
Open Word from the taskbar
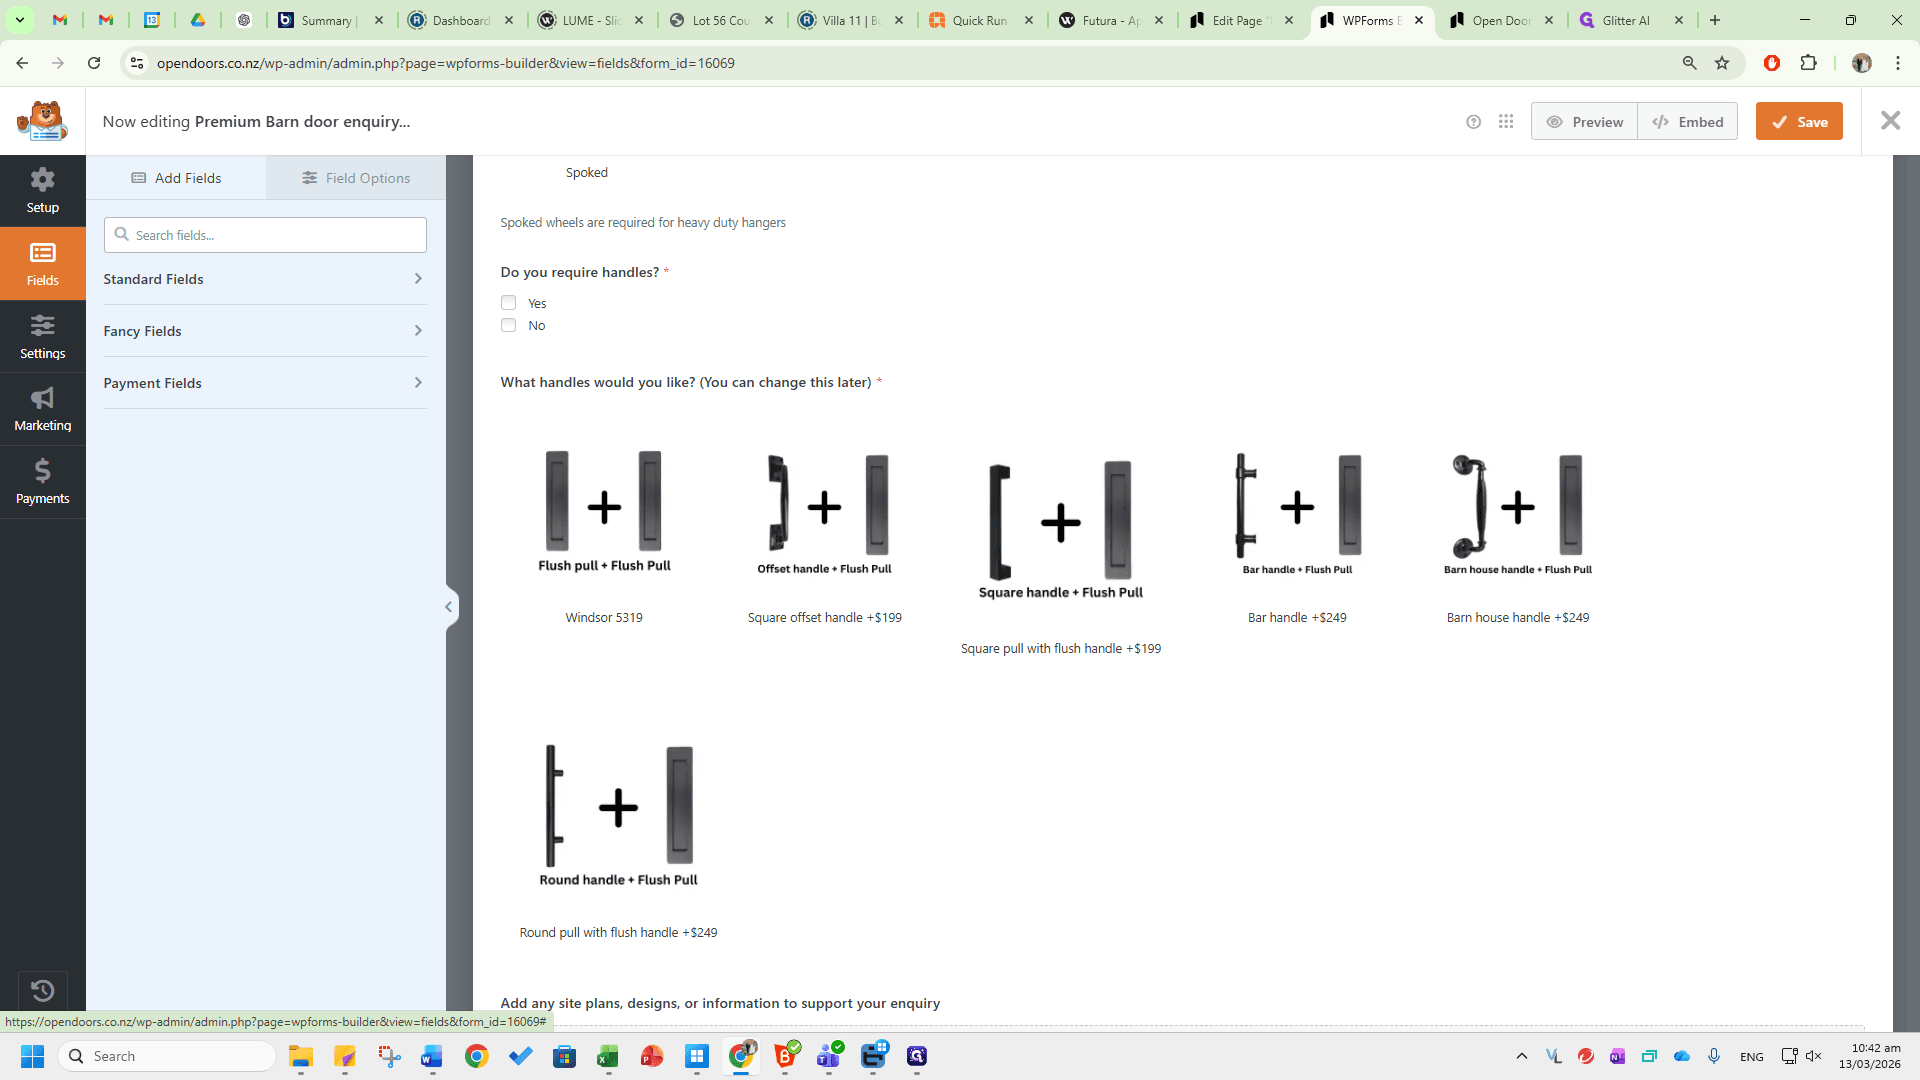pyautogui.click(x=432, y=1056)
